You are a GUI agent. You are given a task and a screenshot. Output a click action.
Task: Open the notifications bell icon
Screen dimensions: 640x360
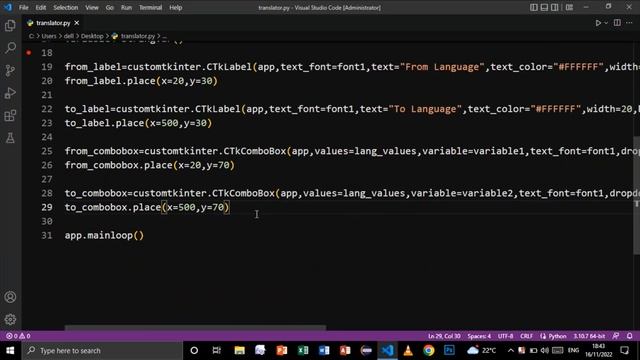click(x=629, y=336)
